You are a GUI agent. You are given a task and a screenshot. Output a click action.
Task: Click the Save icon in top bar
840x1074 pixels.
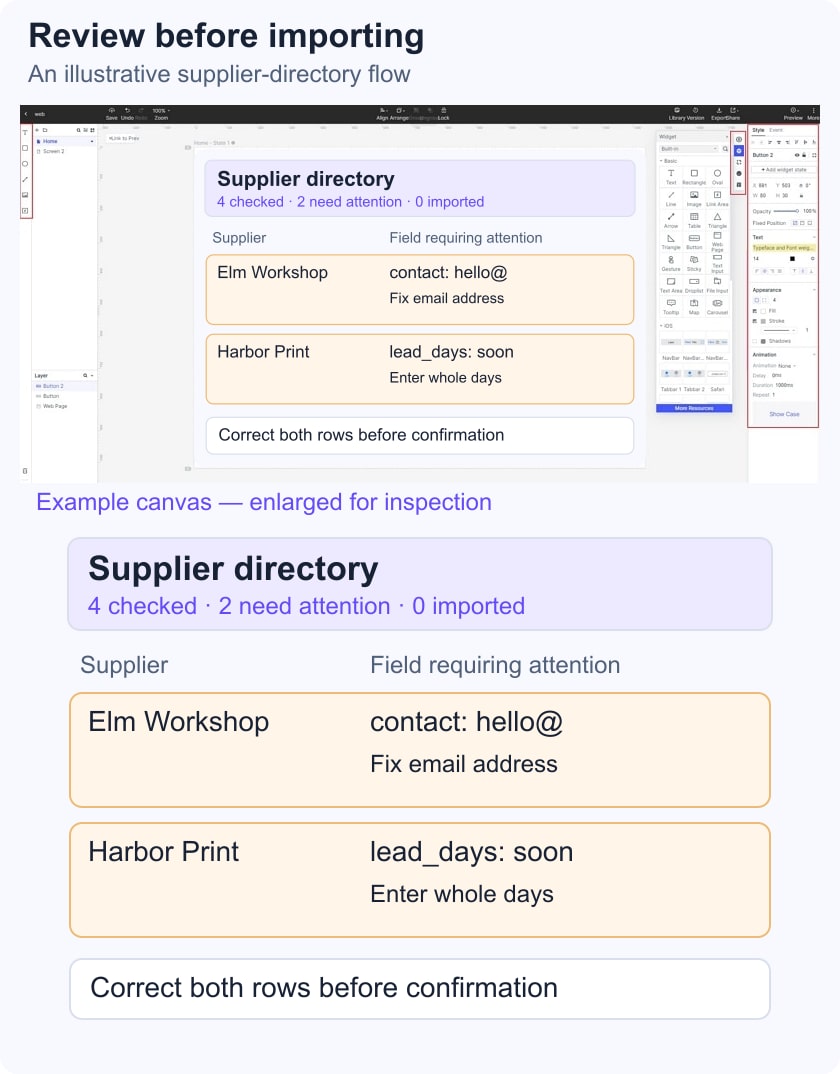112,110
